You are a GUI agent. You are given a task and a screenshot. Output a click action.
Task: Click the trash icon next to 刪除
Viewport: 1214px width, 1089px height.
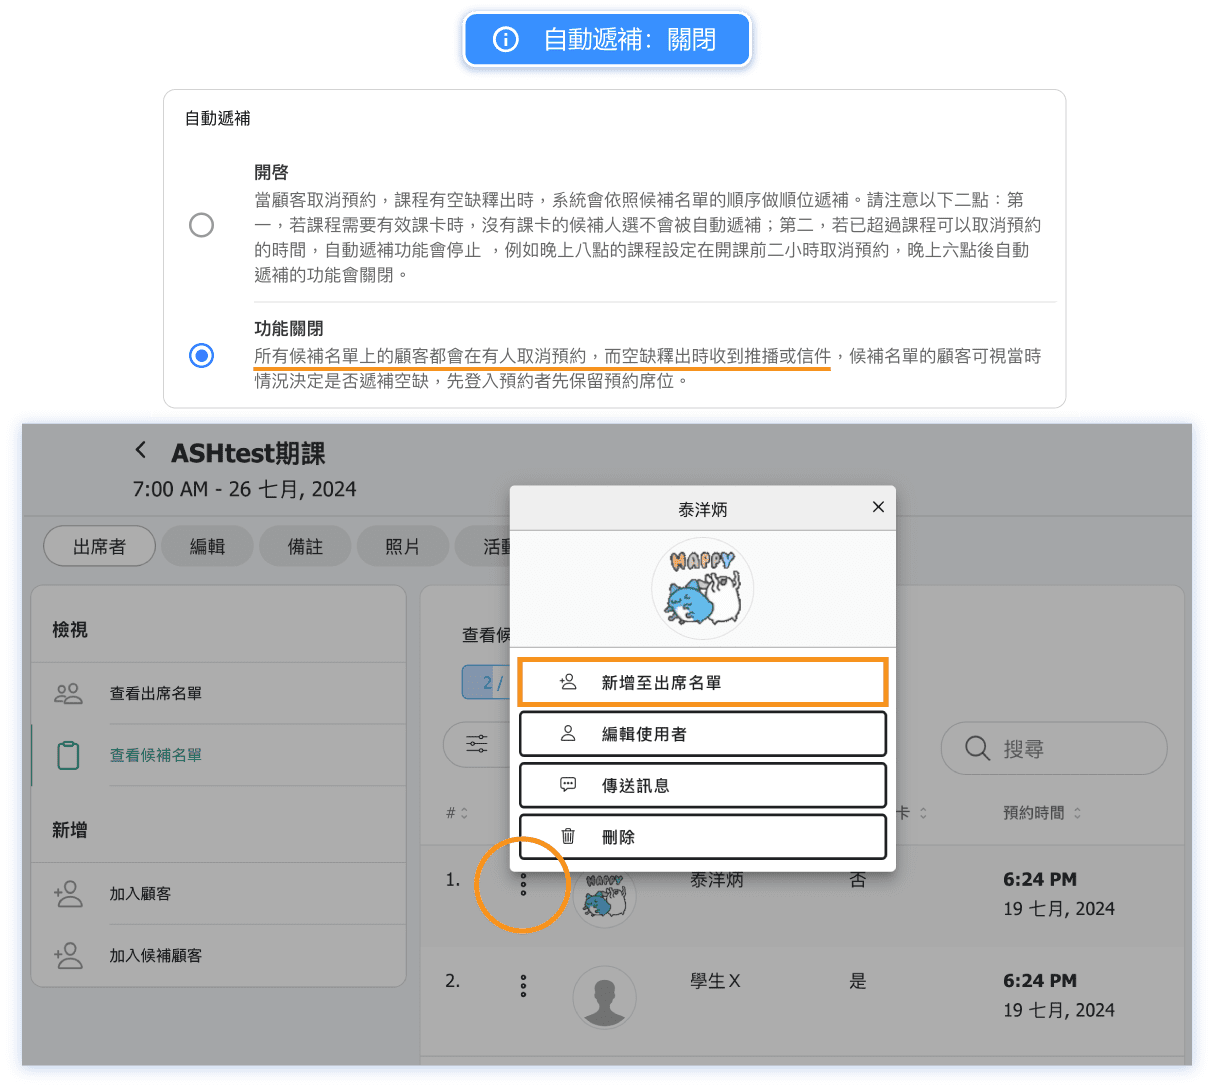coord(568,836)
